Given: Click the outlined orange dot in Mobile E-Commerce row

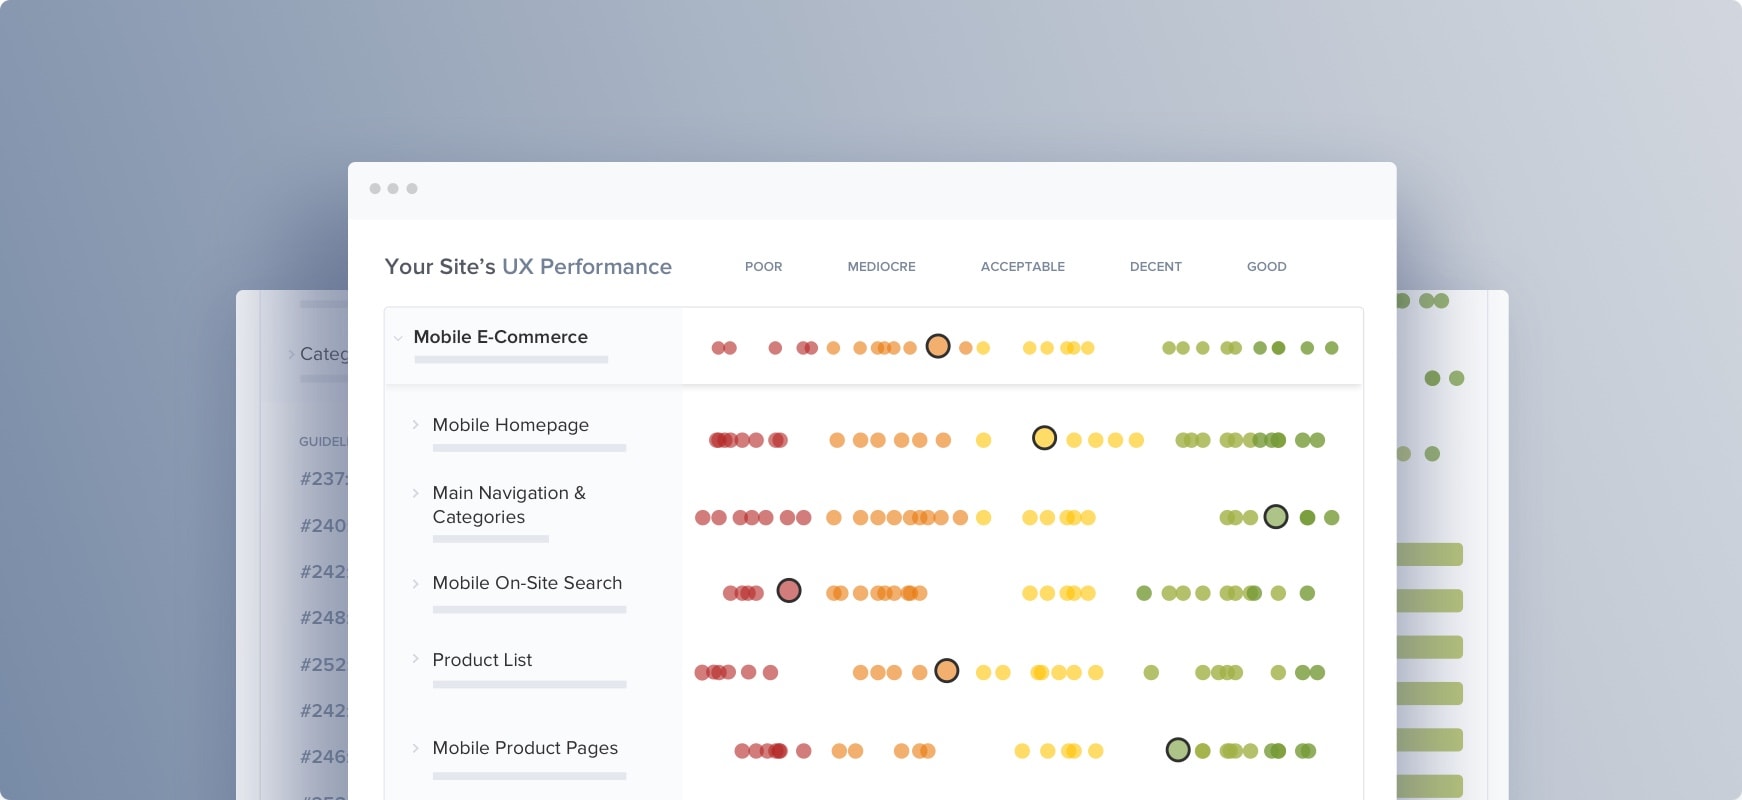Looking at the screenshot, I should click(938, 346).
